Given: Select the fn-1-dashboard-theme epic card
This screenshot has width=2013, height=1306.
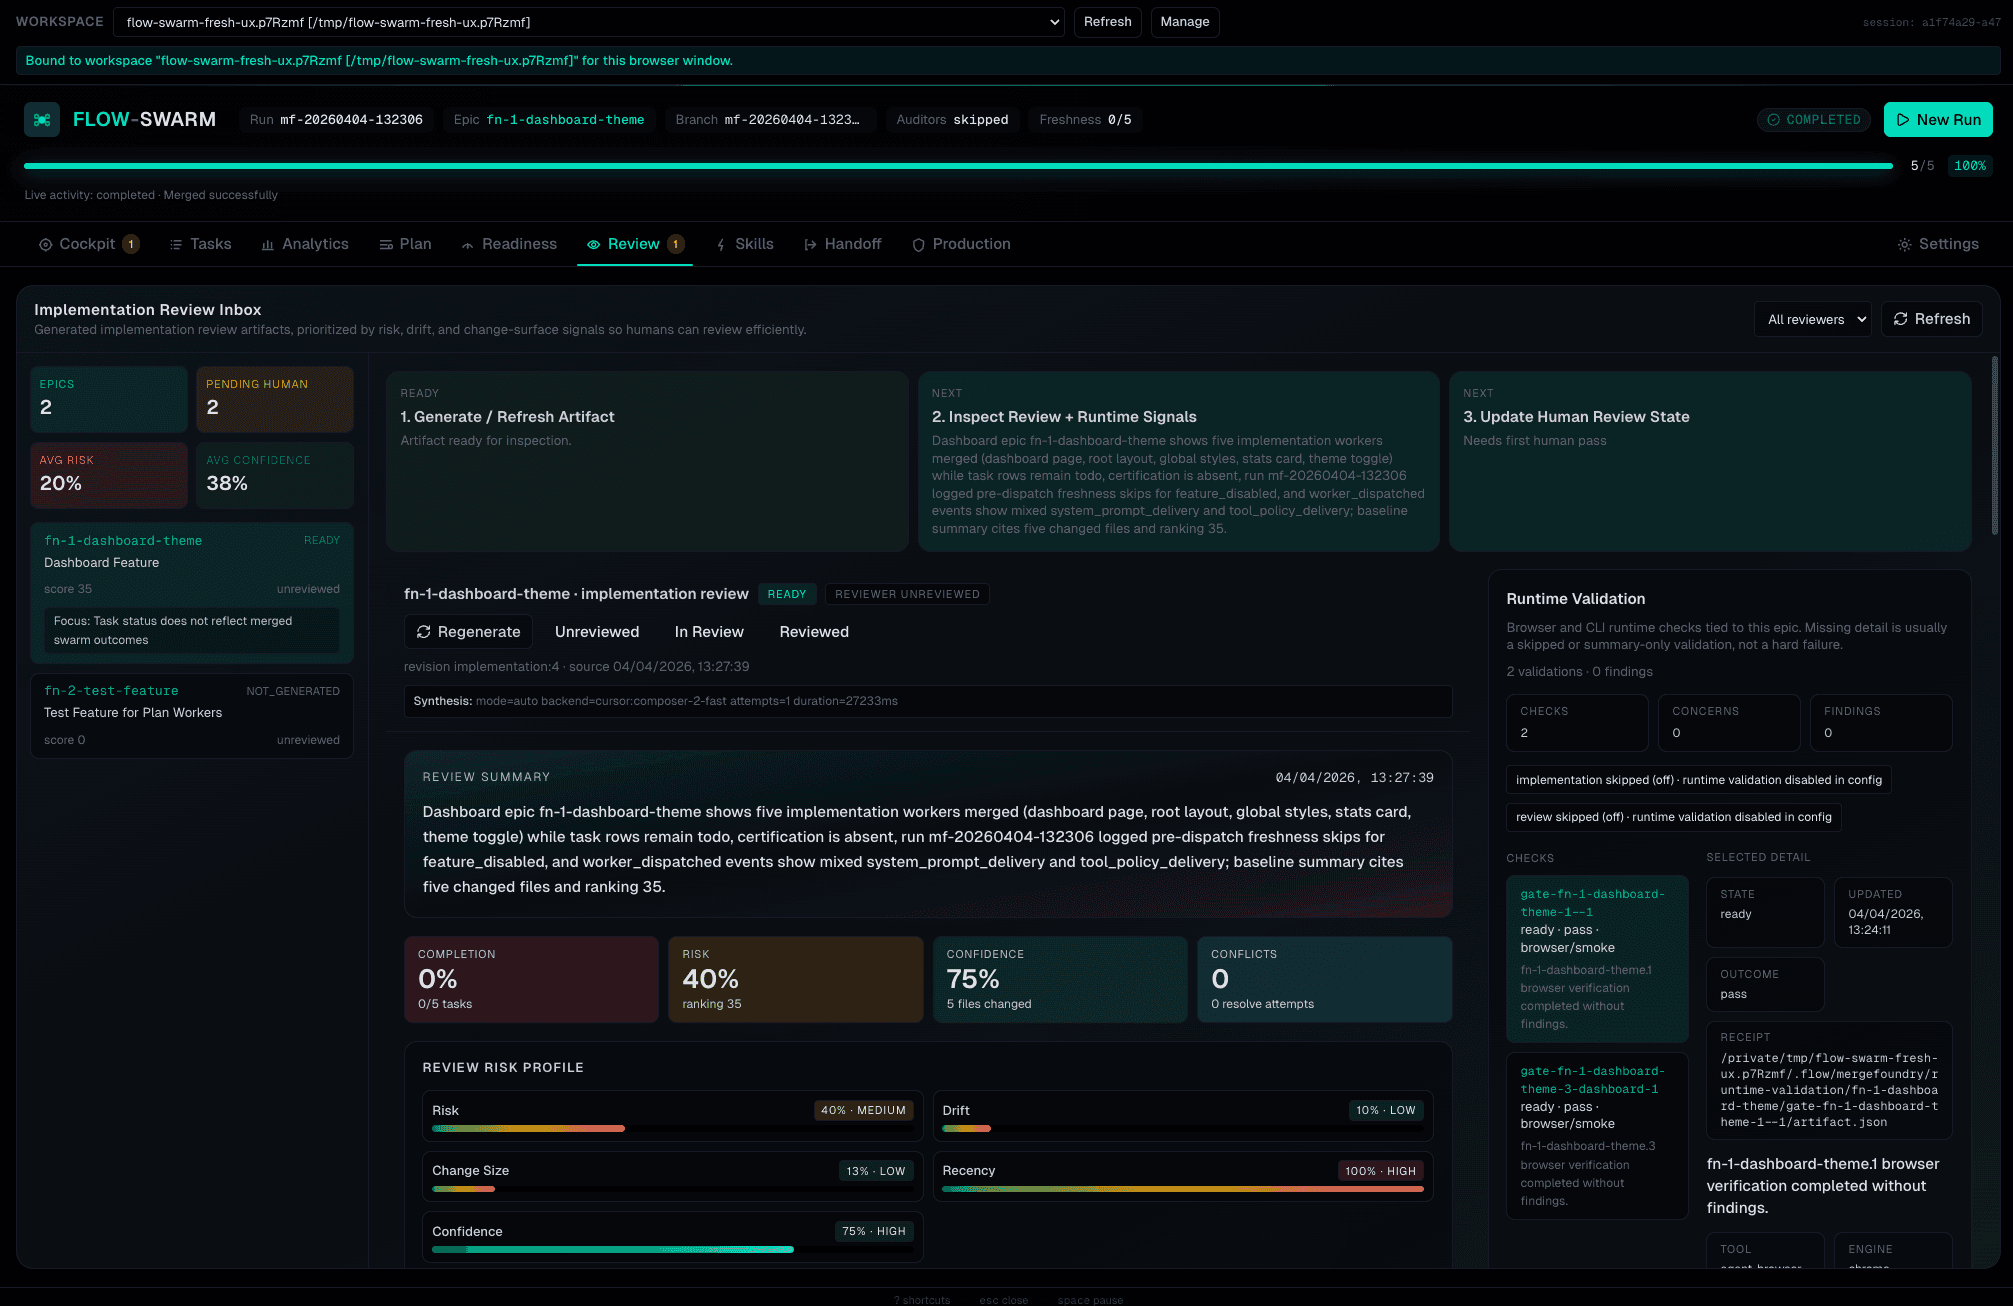Looking at the screenshot, I should 191,592.
